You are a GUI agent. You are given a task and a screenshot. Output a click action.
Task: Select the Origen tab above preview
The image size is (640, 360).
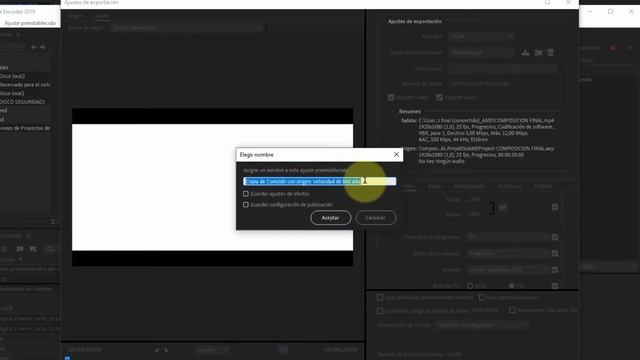(x=75, y=16)
